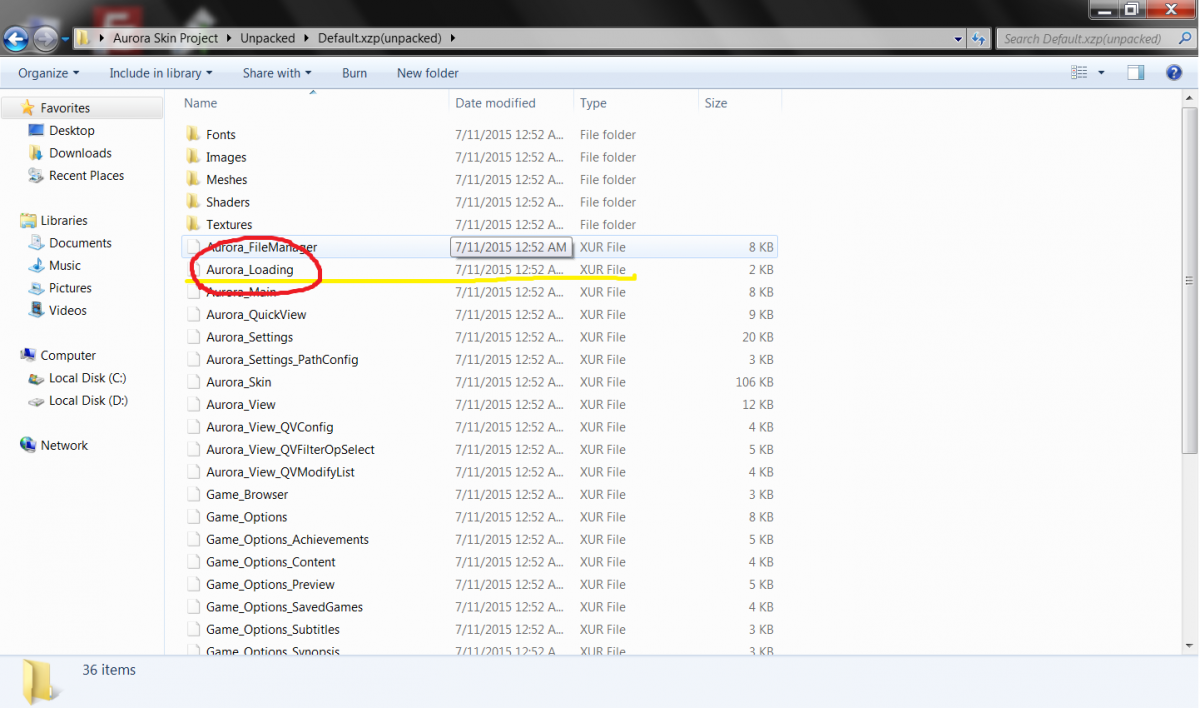Image resolution: width=1200 pixels, height=708 pixels.
Task: Select the Favorites star icon in navigation pane
Action: [27, 108]
